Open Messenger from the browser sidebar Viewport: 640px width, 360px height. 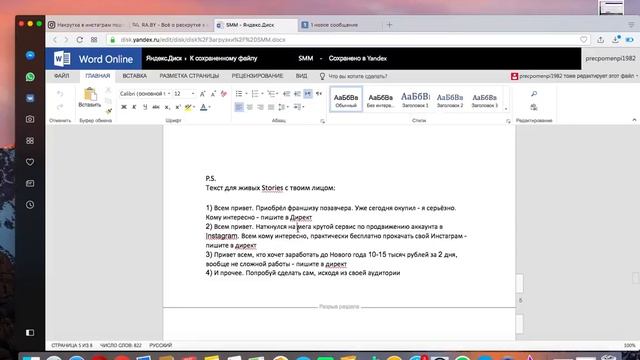[x=30, y=56]
